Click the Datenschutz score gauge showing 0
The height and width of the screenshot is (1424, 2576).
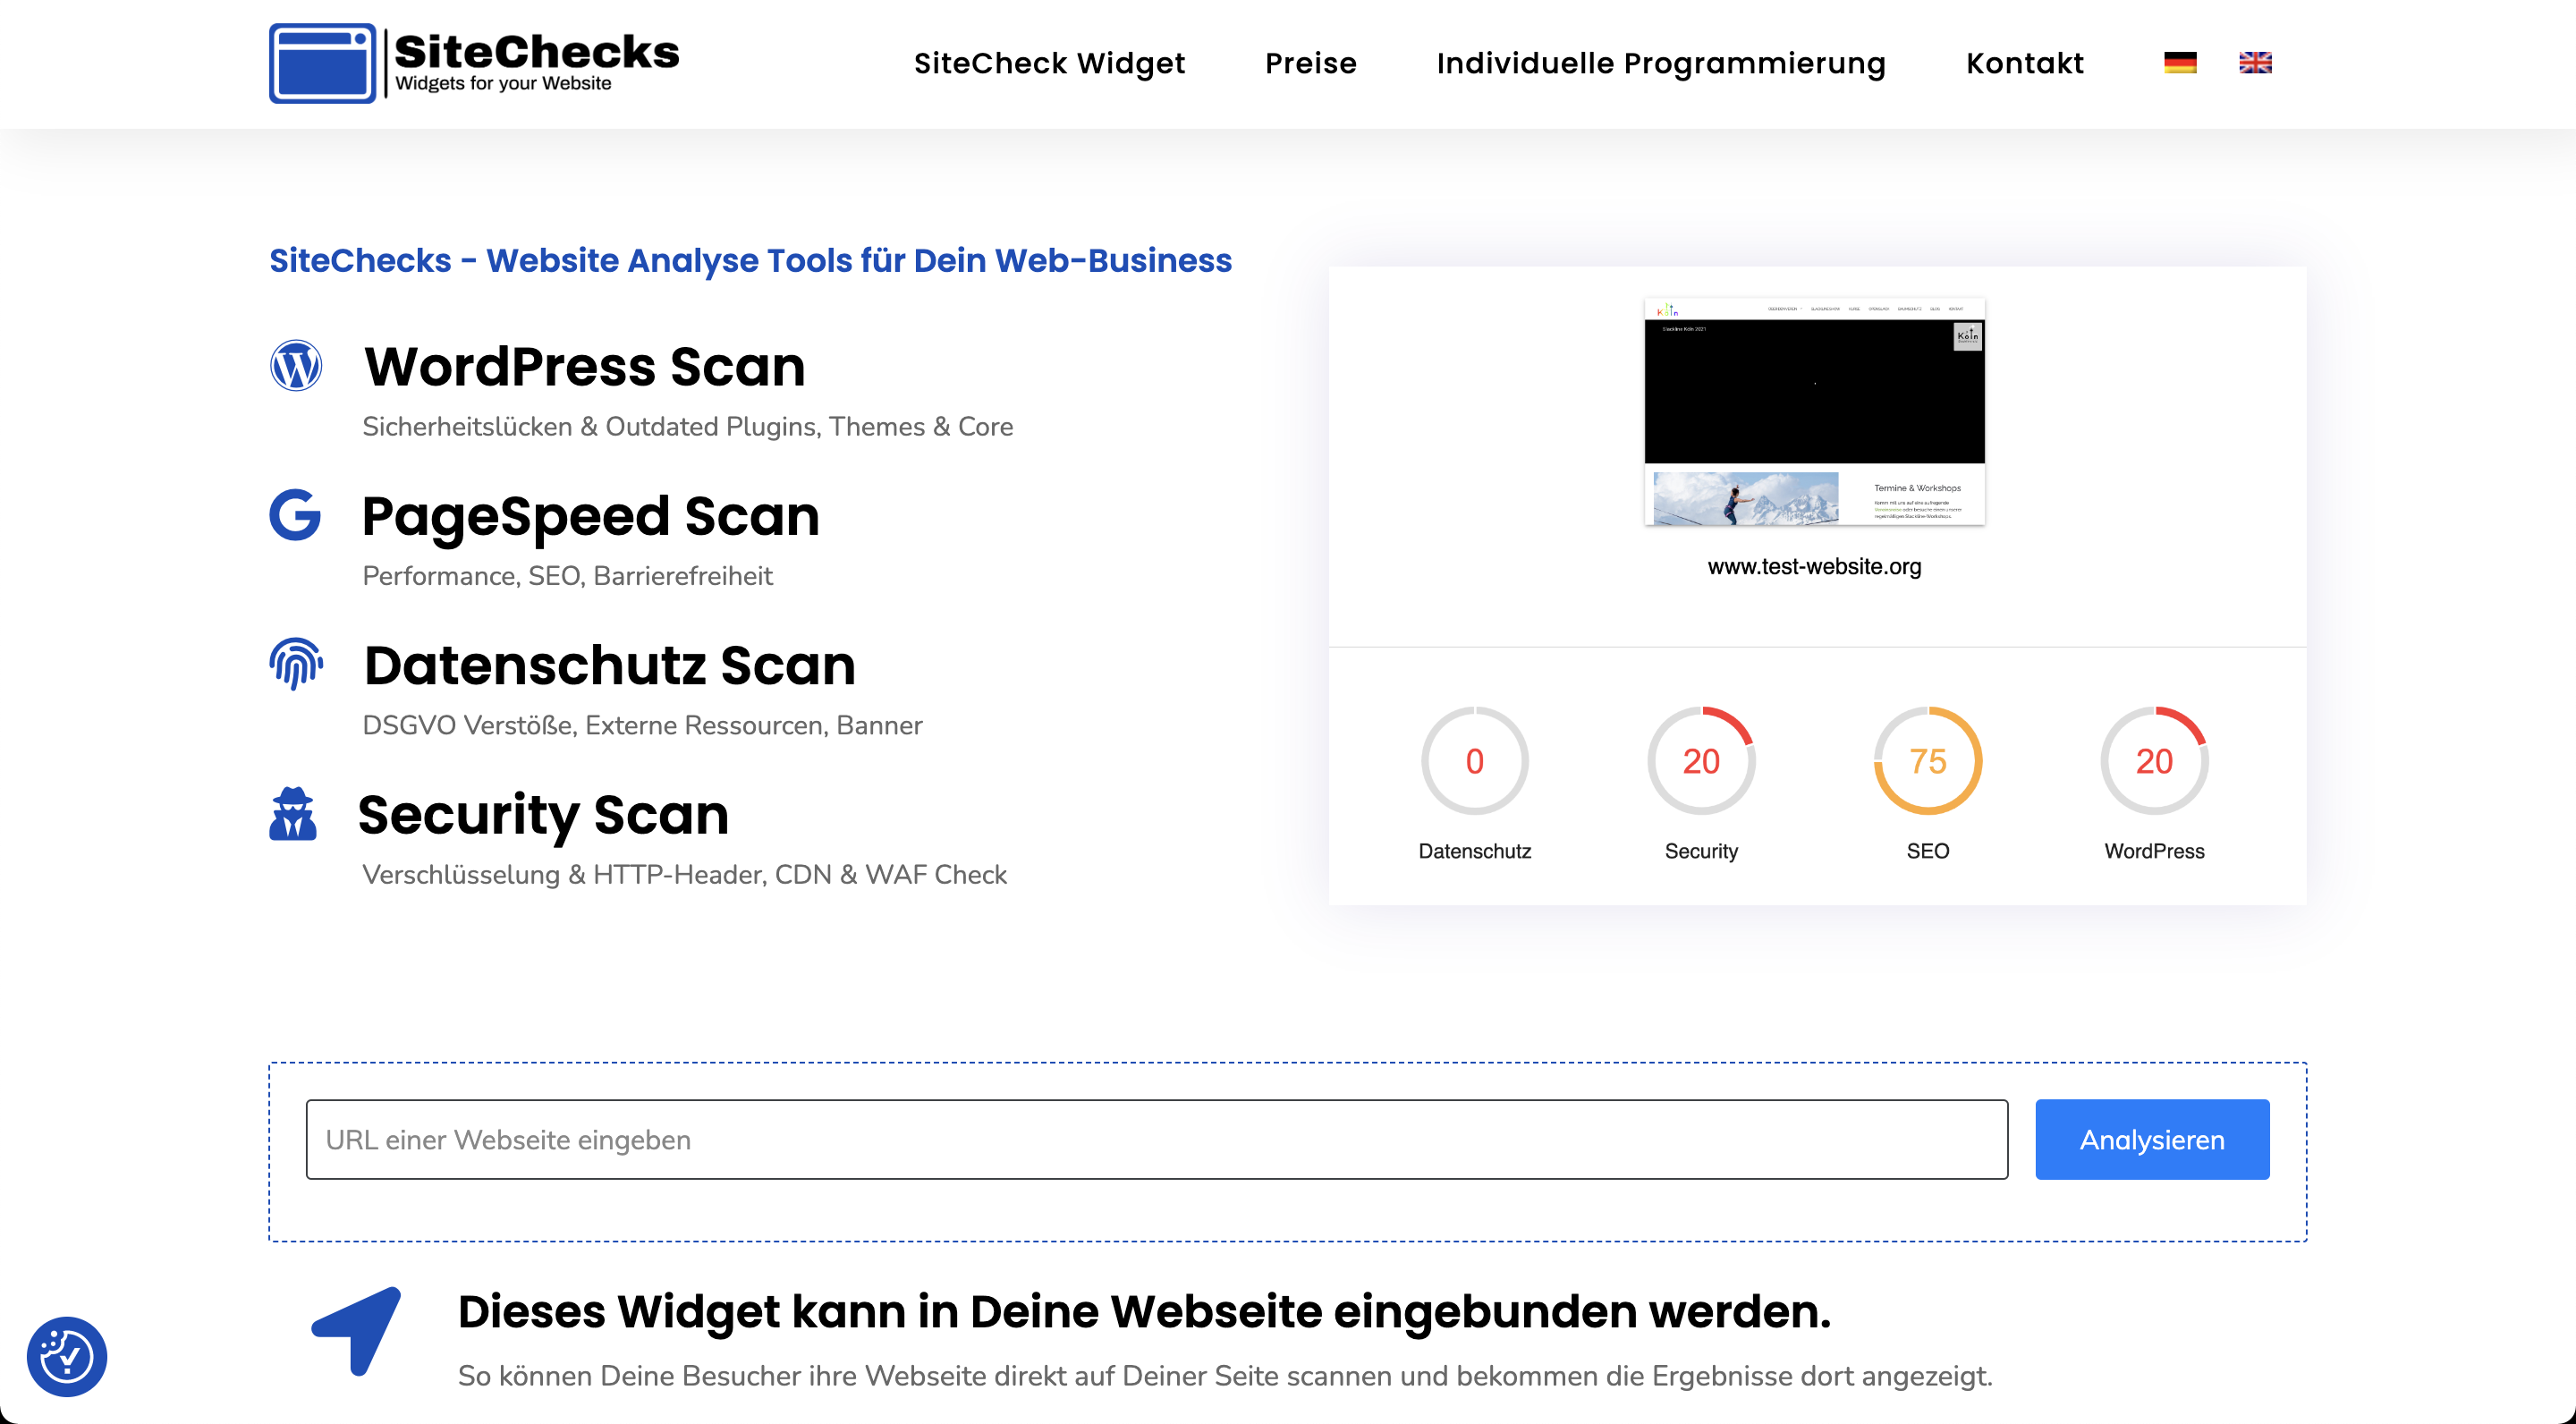point(1475,761)
